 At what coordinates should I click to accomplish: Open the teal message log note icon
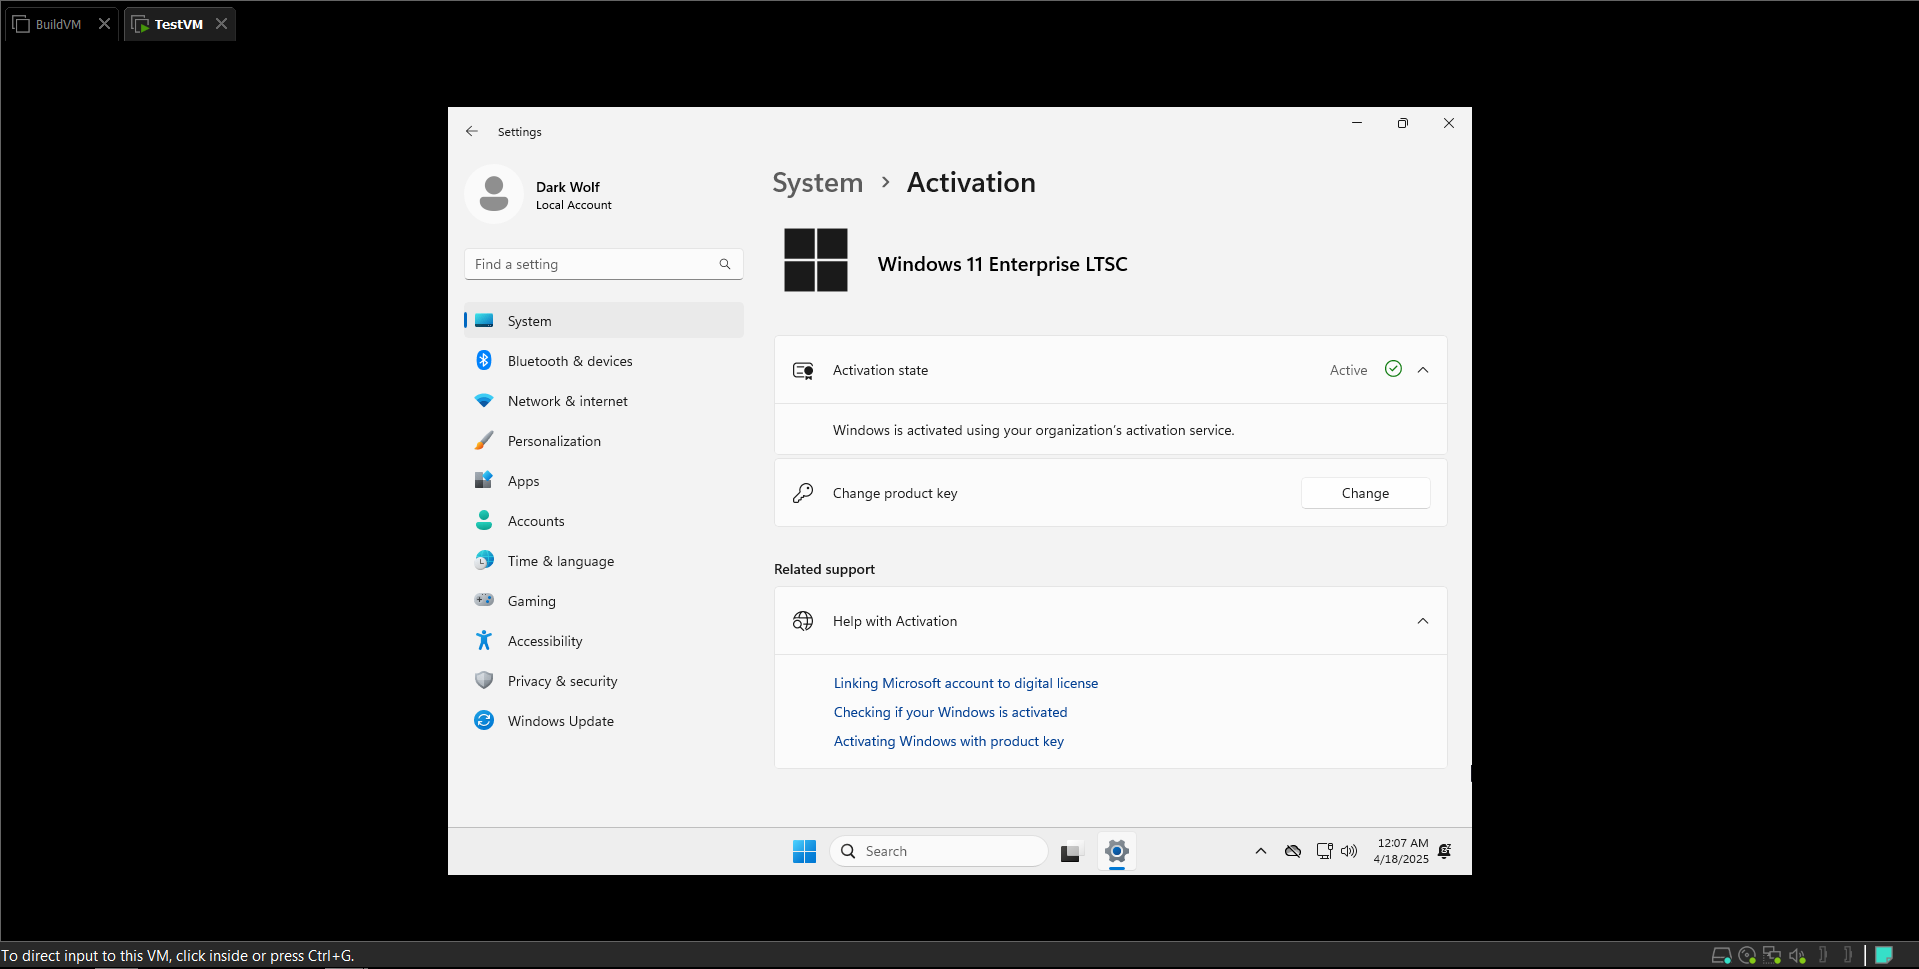[1884, 955]
